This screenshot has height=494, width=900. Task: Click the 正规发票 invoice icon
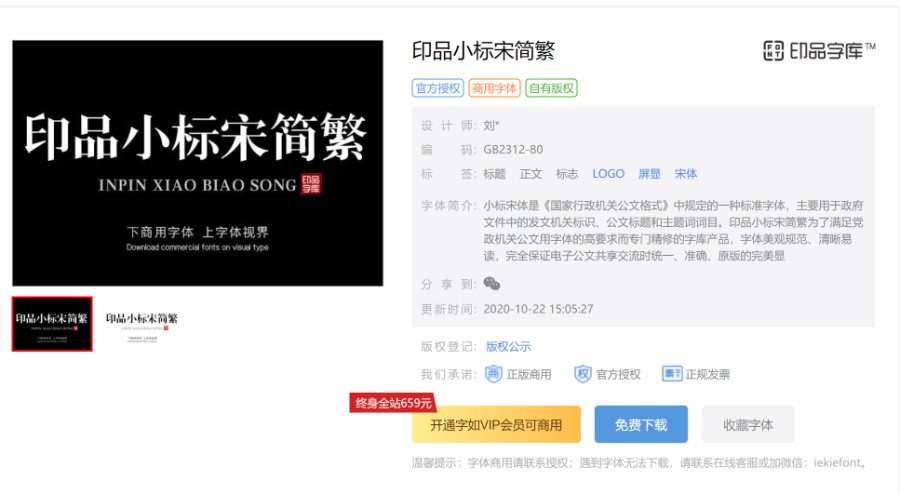pyautogui.click(x=672, y=374)
